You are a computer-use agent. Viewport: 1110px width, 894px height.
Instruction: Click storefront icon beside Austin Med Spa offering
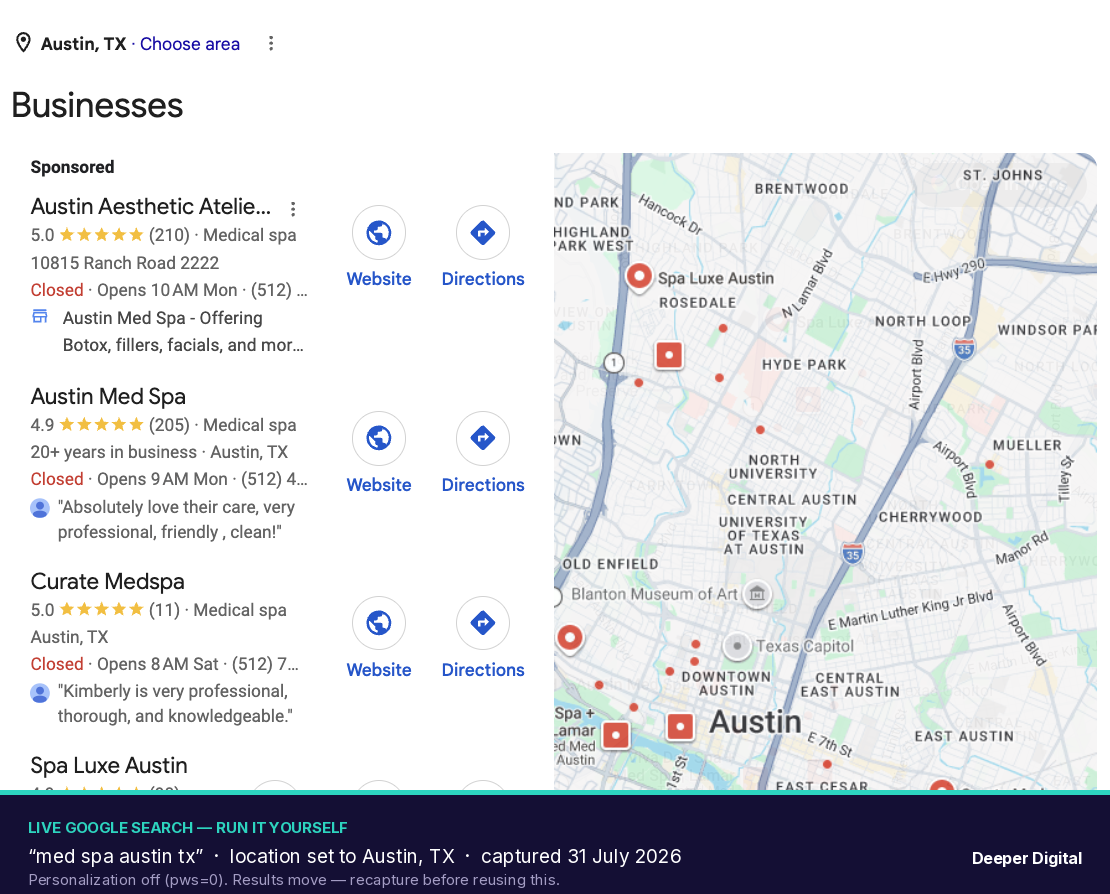click(x=40, y=316)
